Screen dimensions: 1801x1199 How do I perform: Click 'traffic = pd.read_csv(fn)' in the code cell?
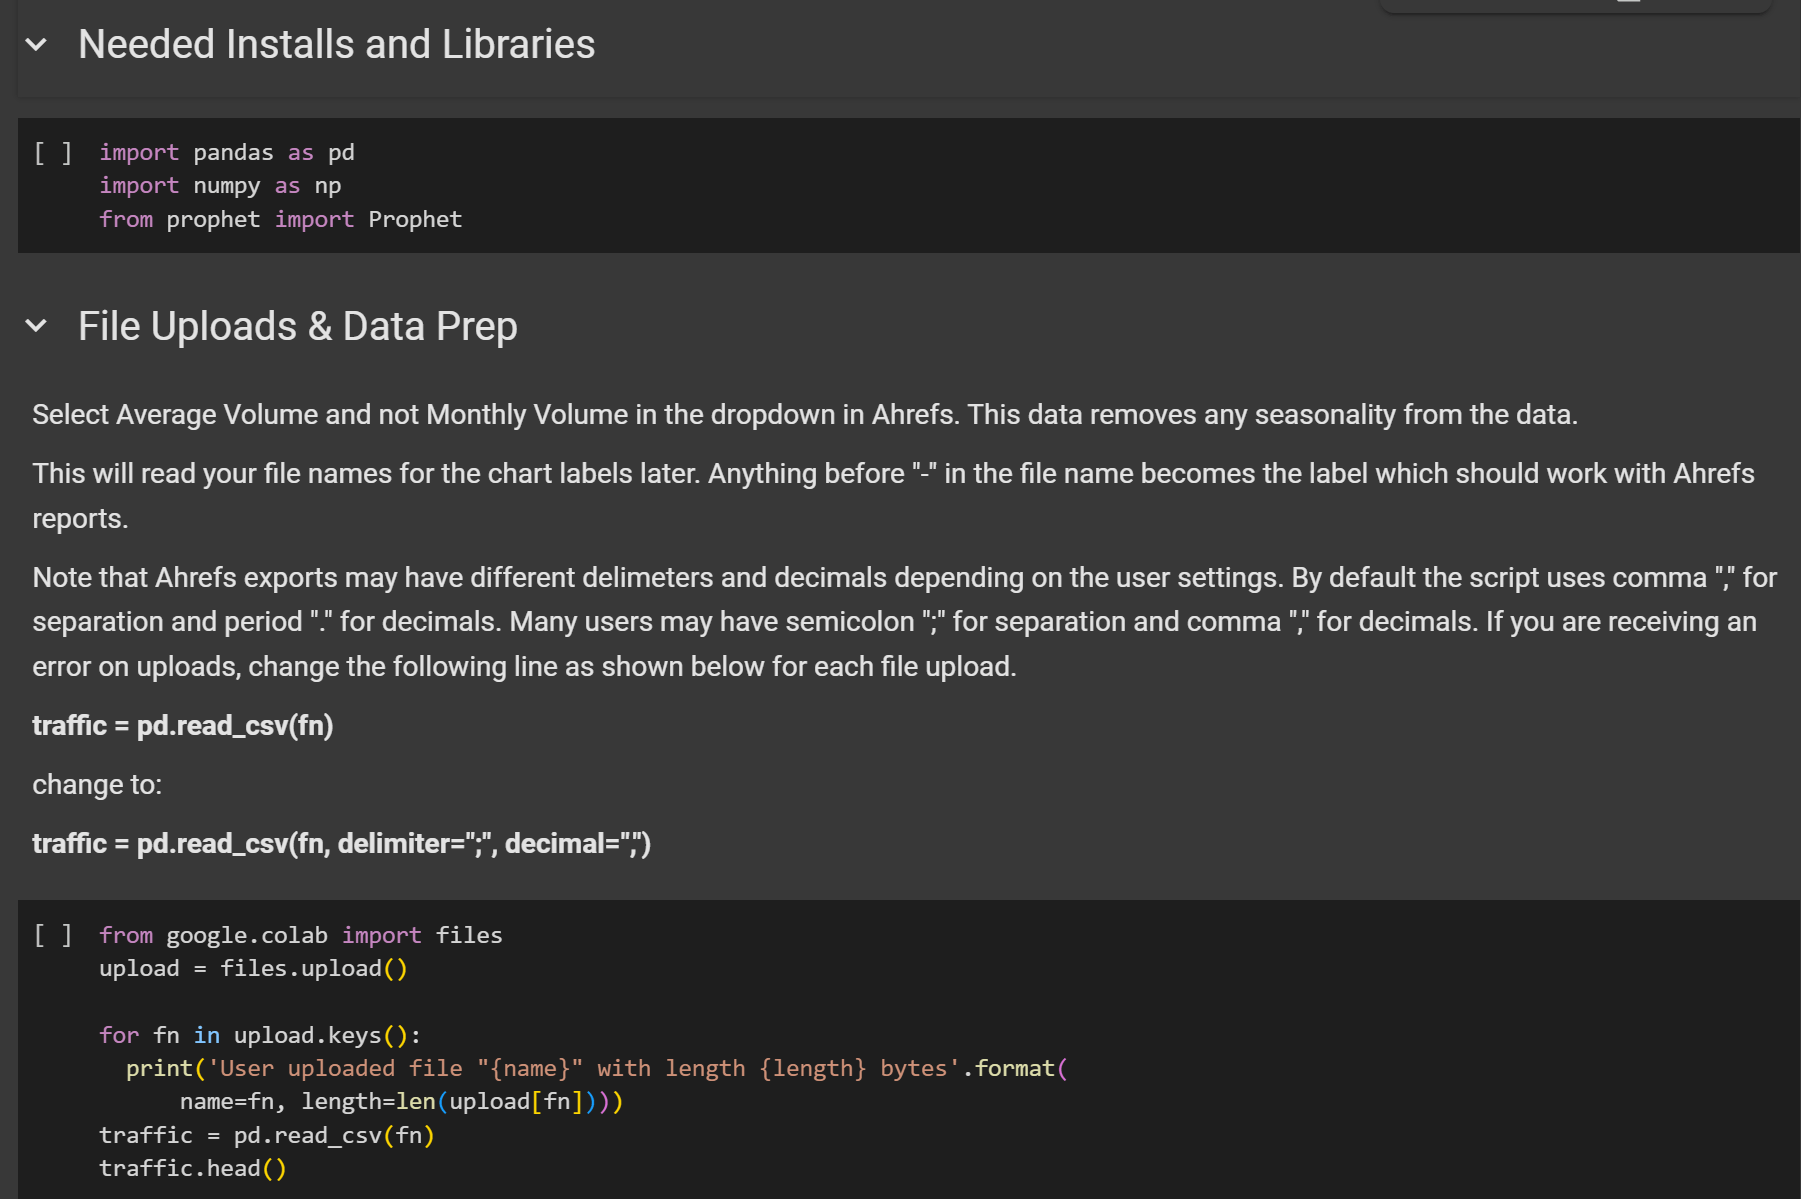coord(266,1136)
